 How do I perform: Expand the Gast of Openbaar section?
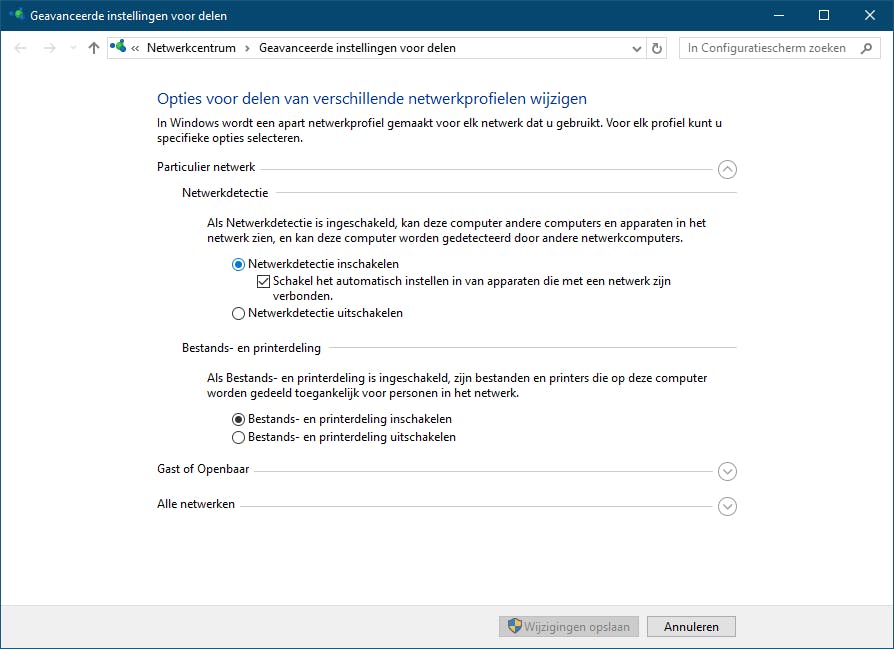coord(728,472)
